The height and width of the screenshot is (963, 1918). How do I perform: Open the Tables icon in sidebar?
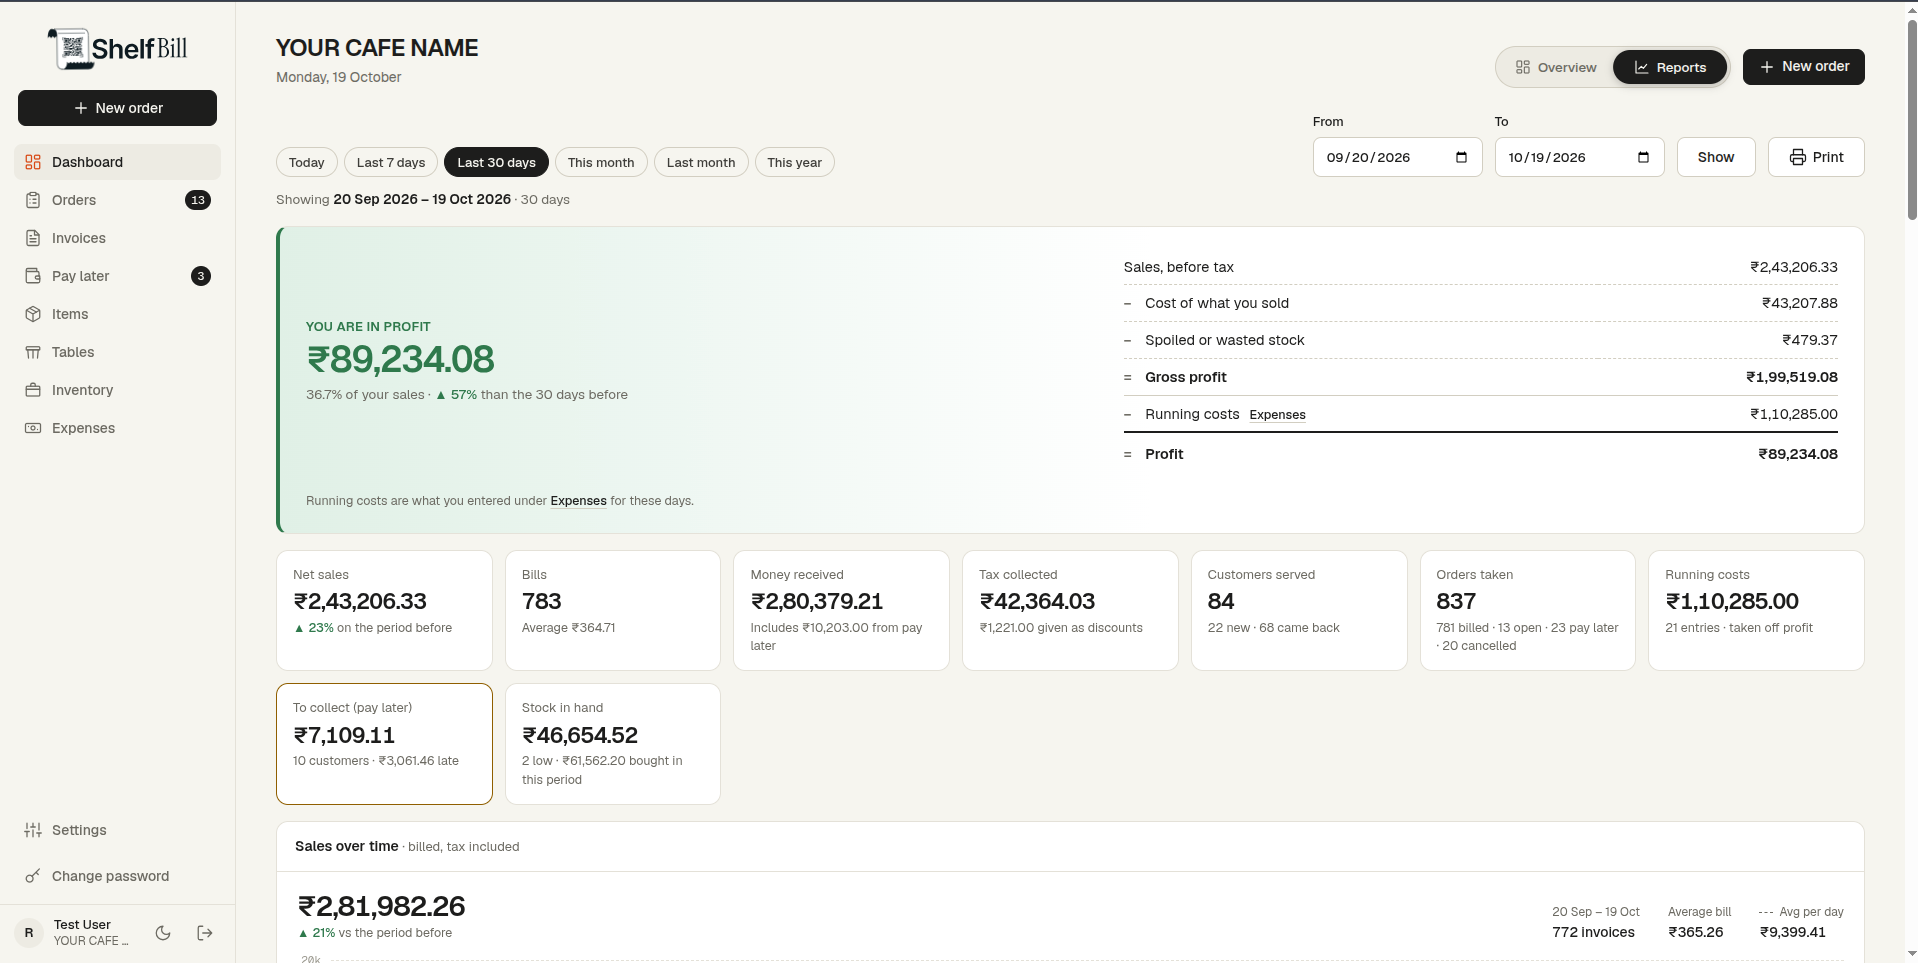[33, 352]
